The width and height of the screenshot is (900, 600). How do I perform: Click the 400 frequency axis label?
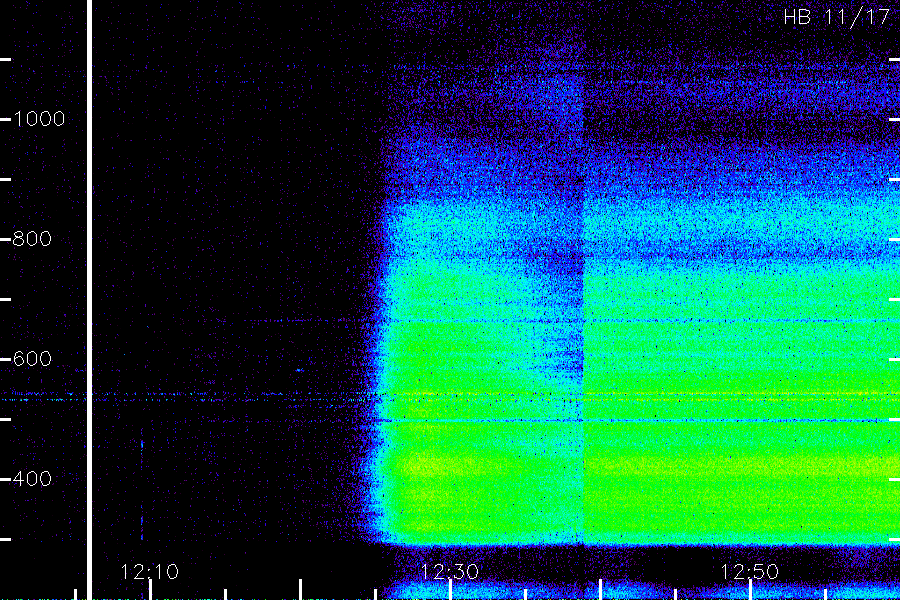tap(32, 479)
